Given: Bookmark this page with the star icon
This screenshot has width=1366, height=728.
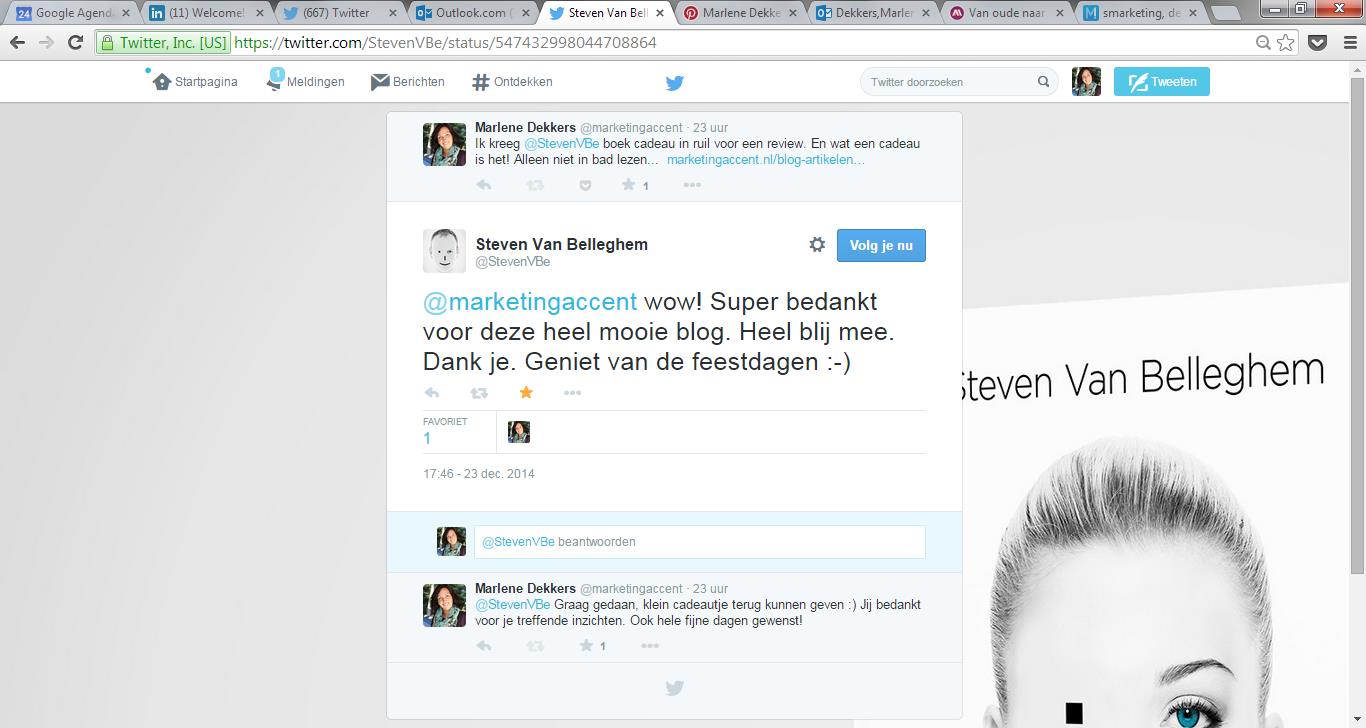Looking at the screenshot, I should pos(1286,43).
